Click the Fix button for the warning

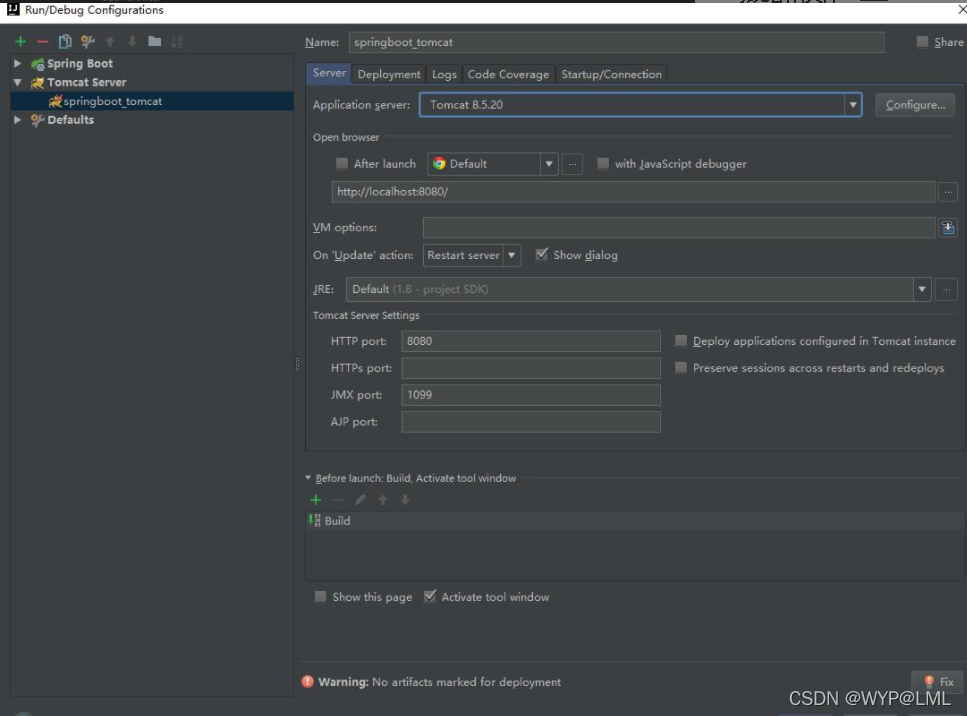click(939, 681)
